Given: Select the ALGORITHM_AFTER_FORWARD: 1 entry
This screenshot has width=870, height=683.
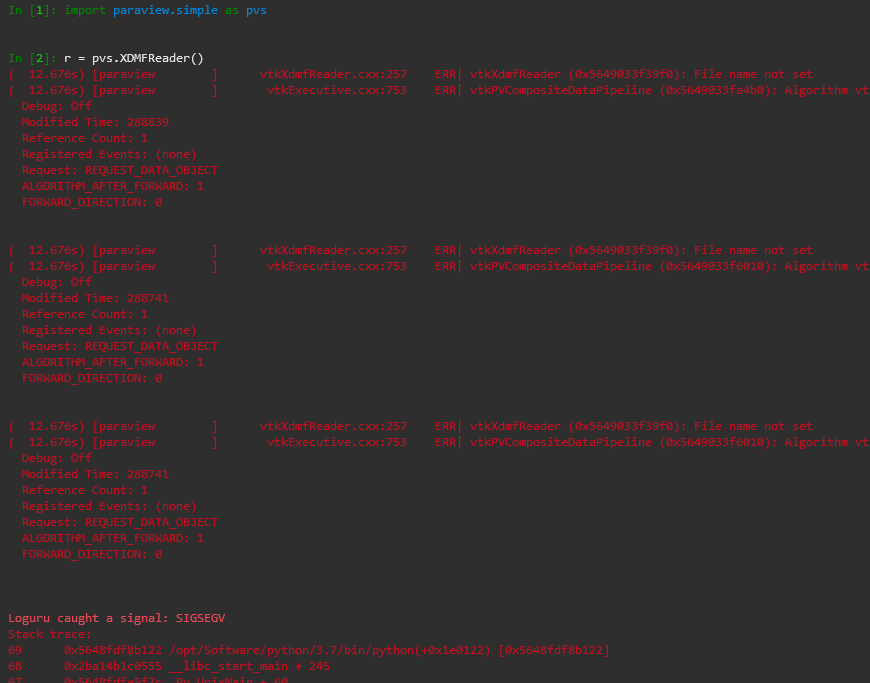Looking at the screenshot, I should (x=113, y=185).
